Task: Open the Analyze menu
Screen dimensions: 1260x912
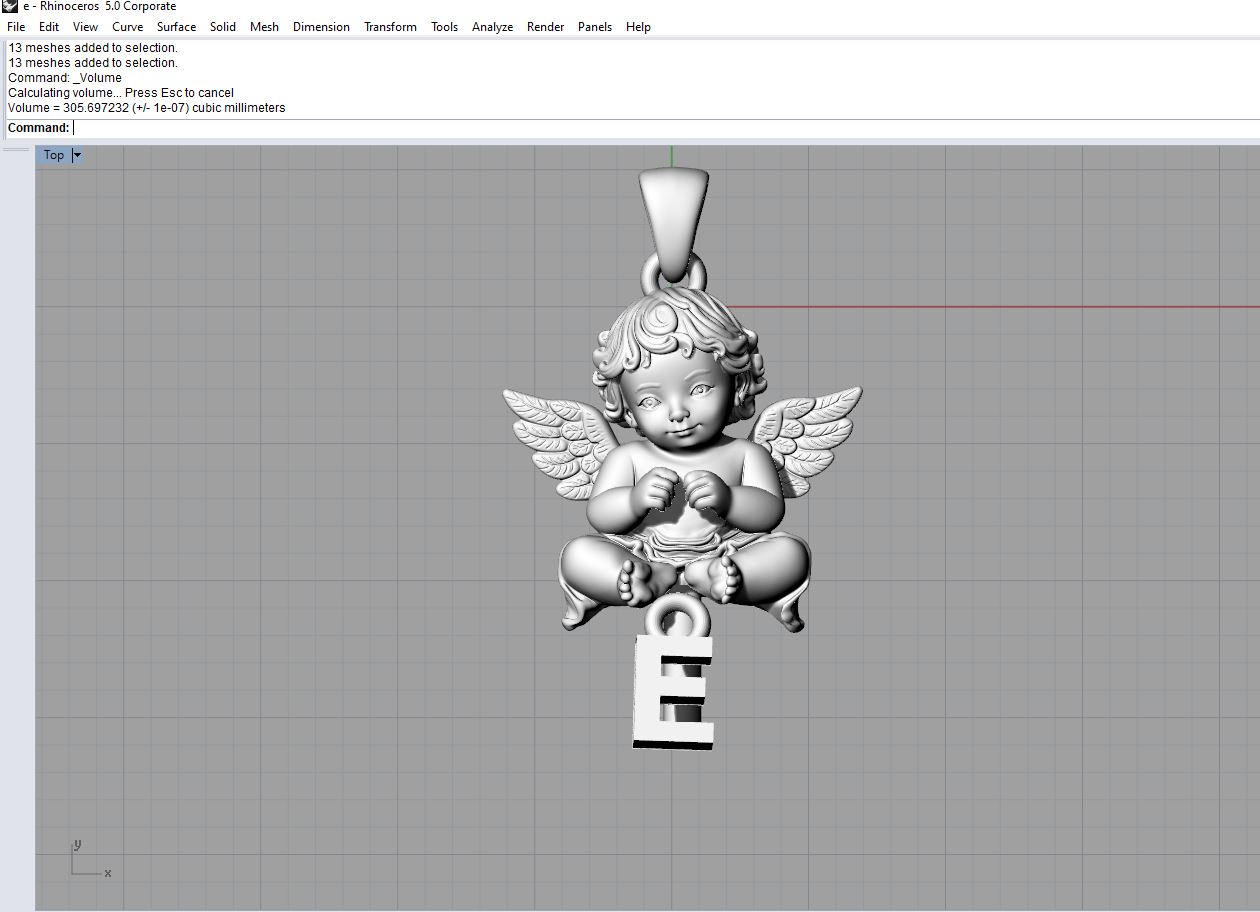Action: [492, 27]
